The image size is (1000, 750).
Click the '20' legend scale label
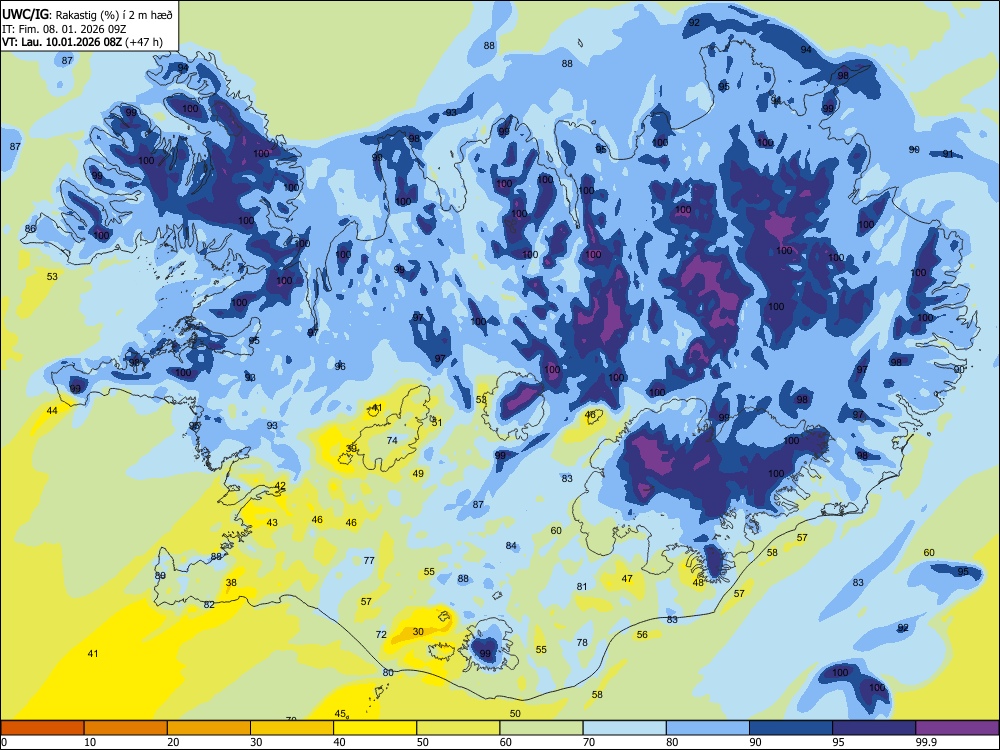(173, 742)
